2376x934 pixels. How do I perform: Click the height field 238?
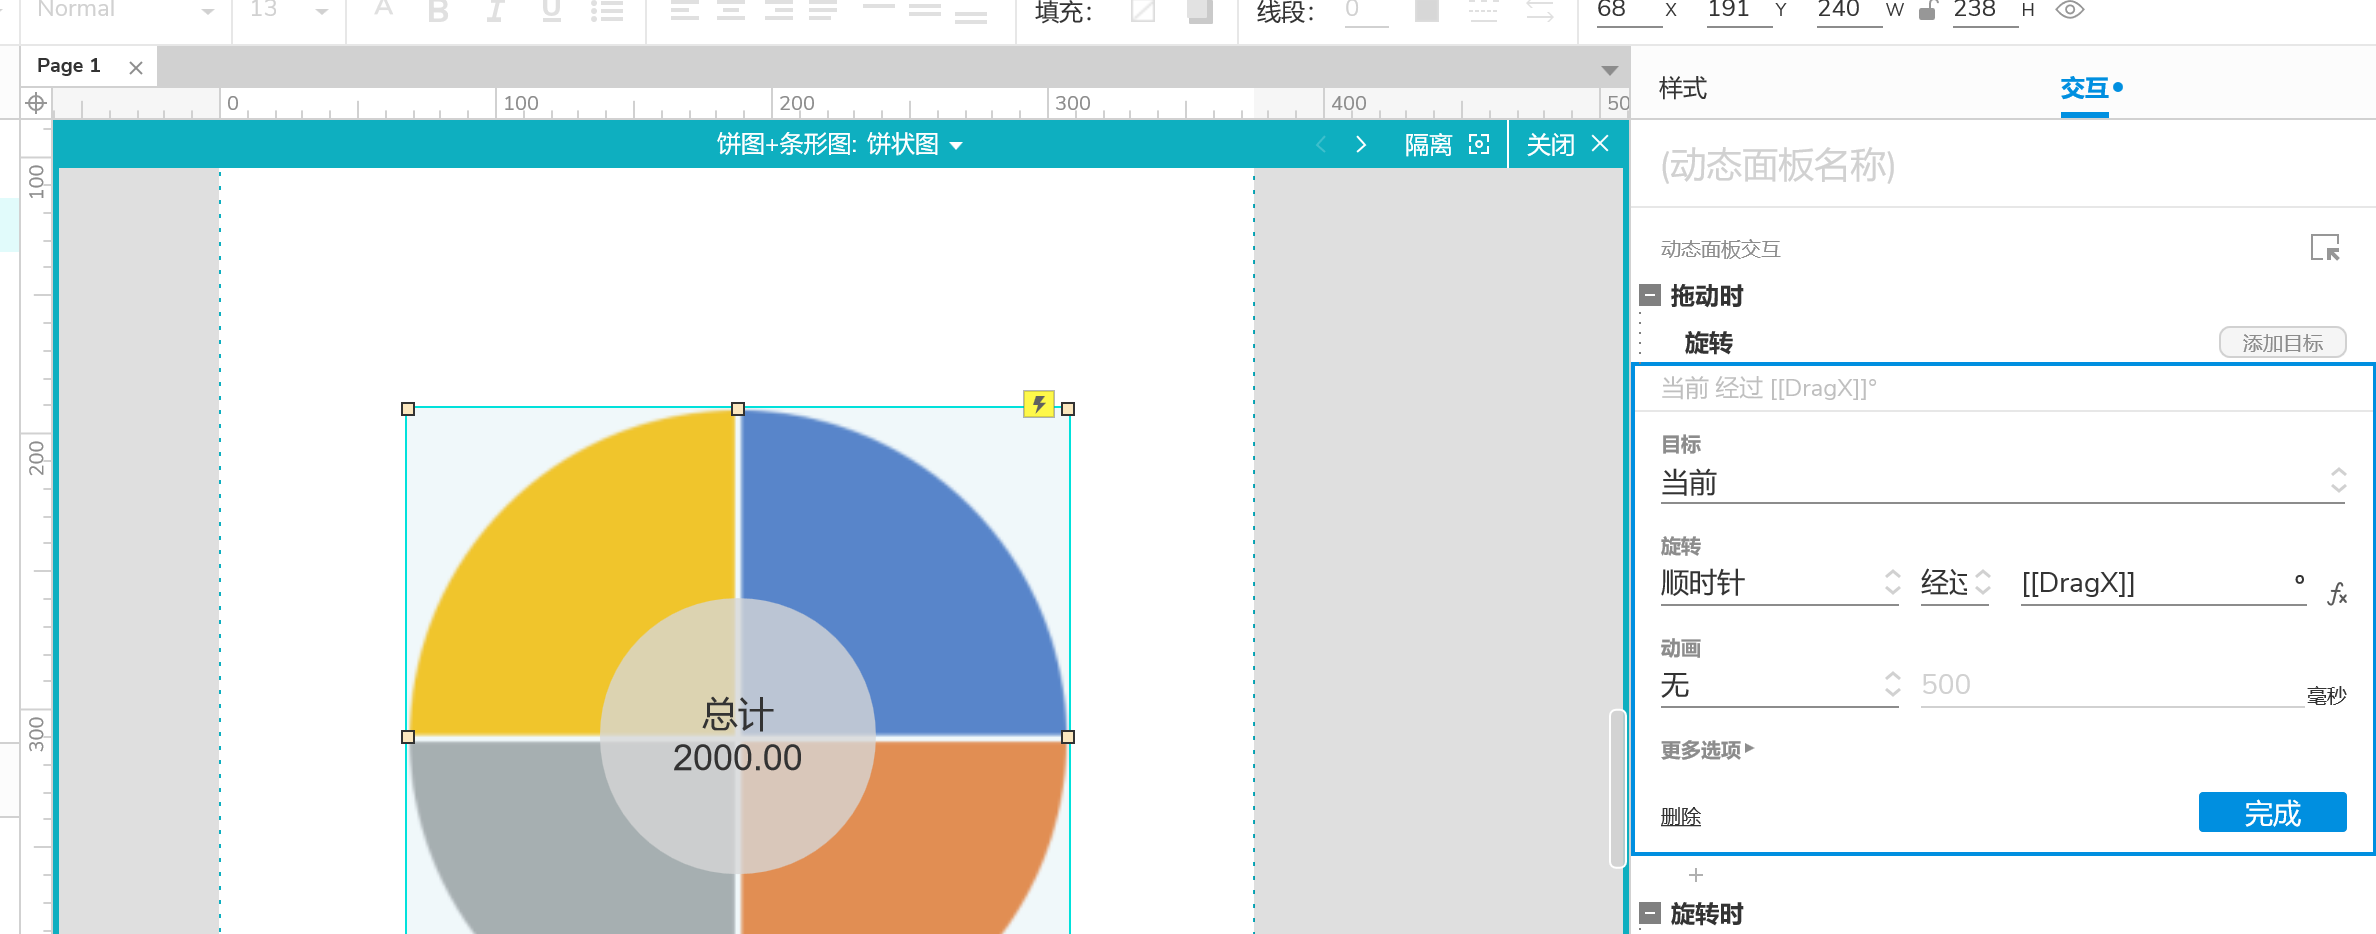[x=1985, y=11]
